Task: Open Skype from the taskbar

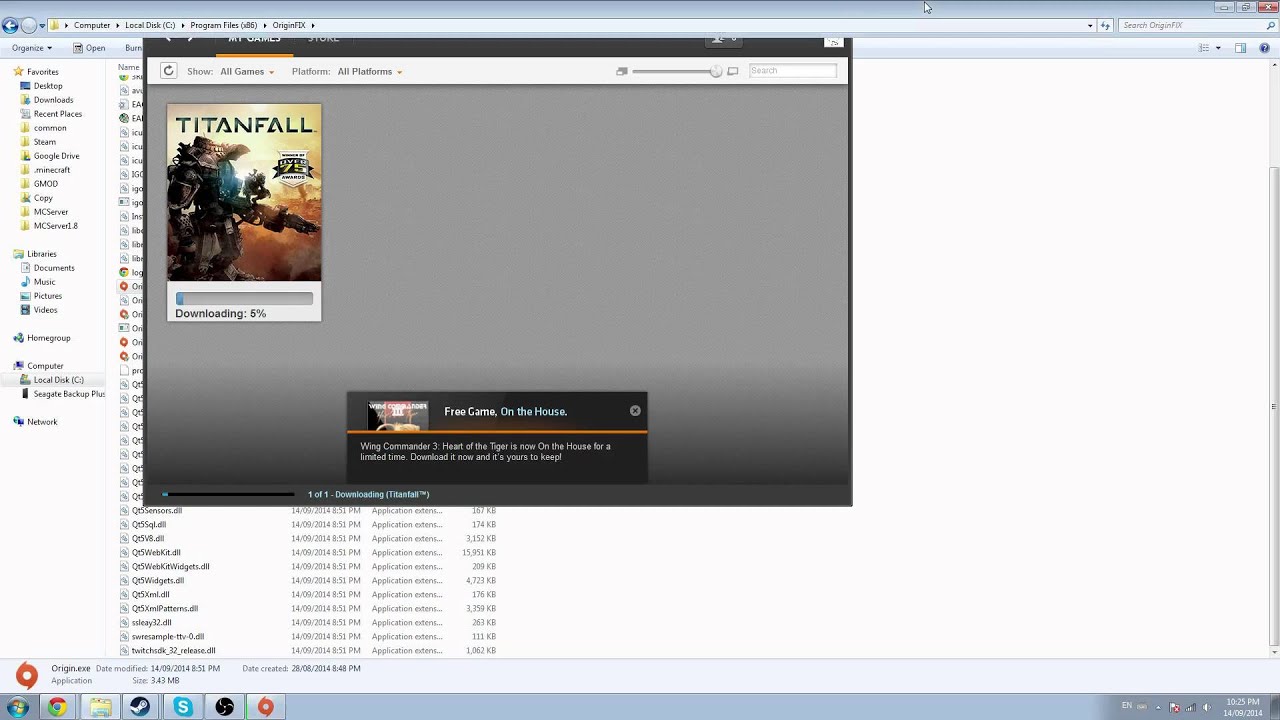Action: 182,707
